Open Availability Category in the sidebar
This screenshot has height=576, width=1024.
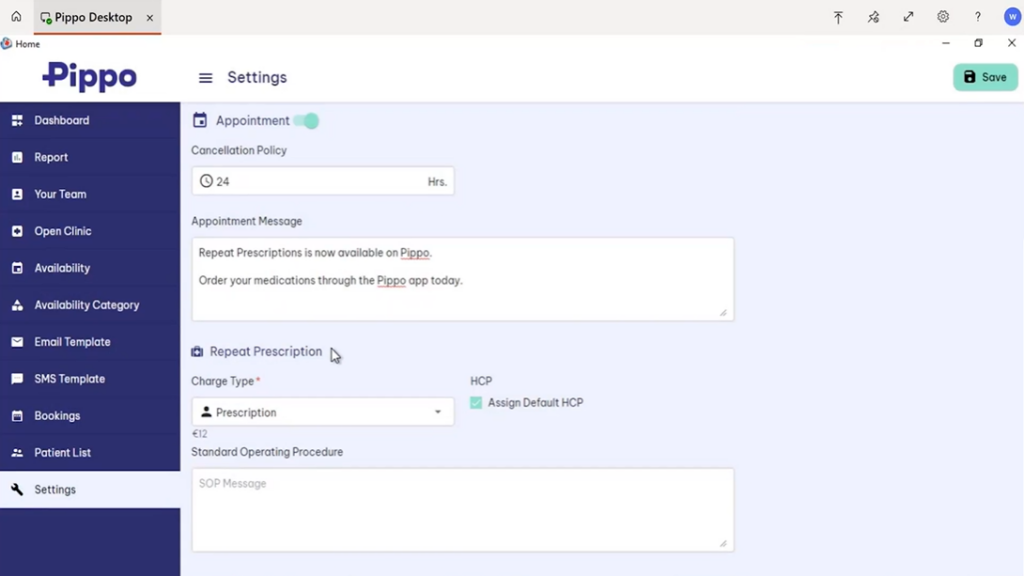coord(86,305)
